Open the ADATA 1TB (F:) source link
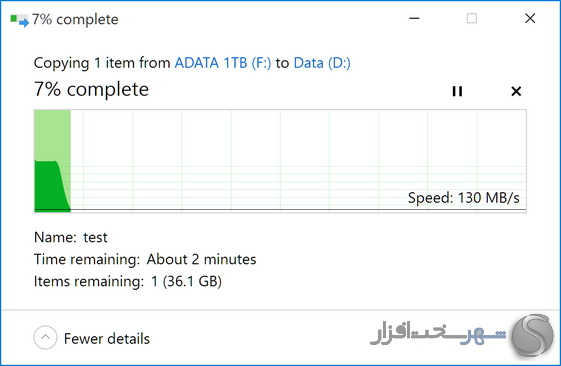The height and width of the screenshot is (366, 561). click(223, 63)
